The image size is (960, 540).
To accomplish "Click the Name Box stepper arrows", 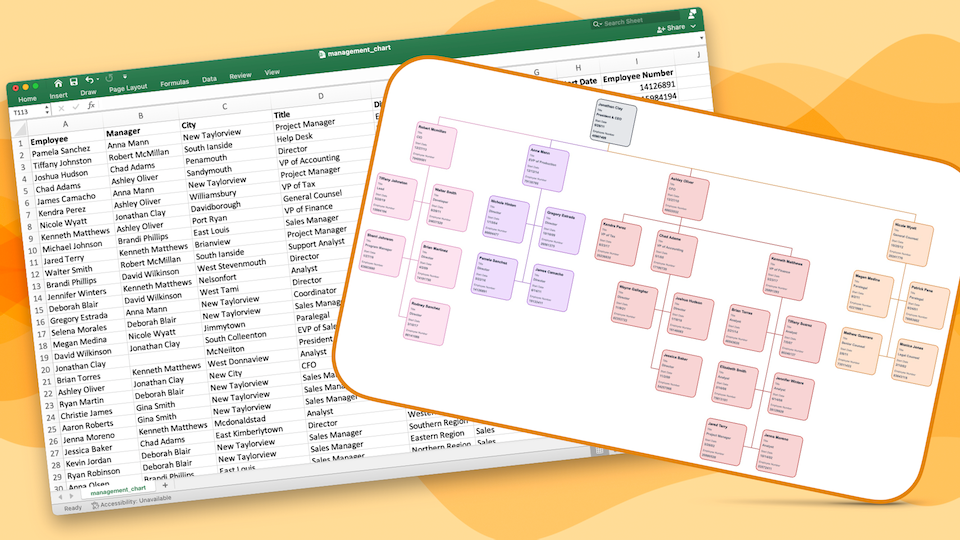I will point(47,110).
